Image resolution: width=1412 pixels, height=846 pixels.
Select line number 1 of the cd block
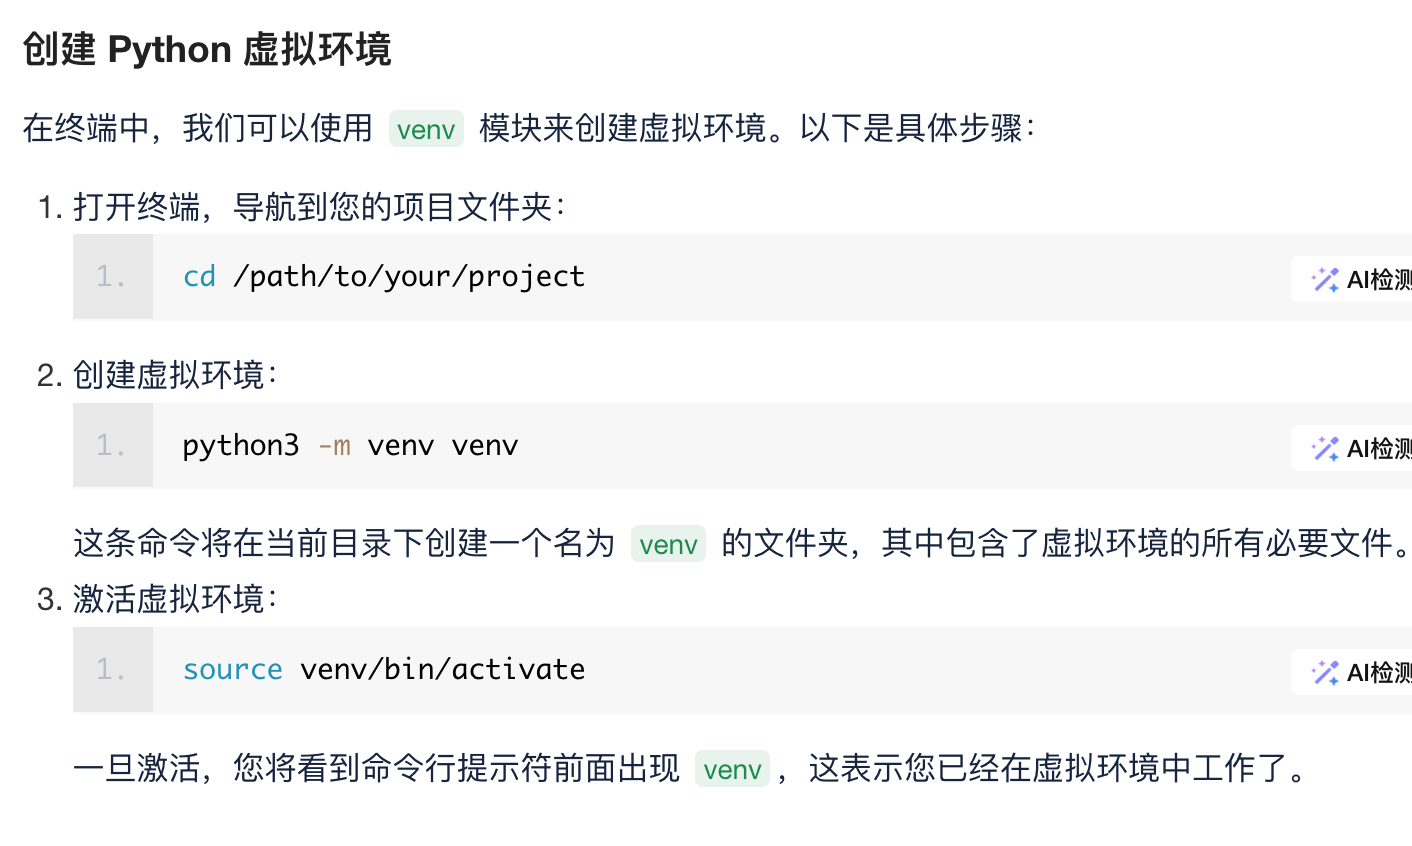coord(113,277)
